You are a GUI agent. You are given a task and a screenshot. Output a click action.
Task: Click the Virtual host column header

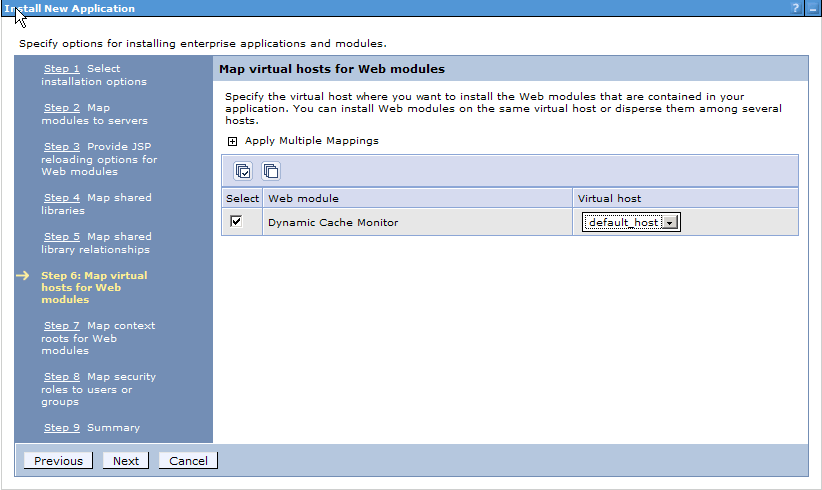click(609, 199)
